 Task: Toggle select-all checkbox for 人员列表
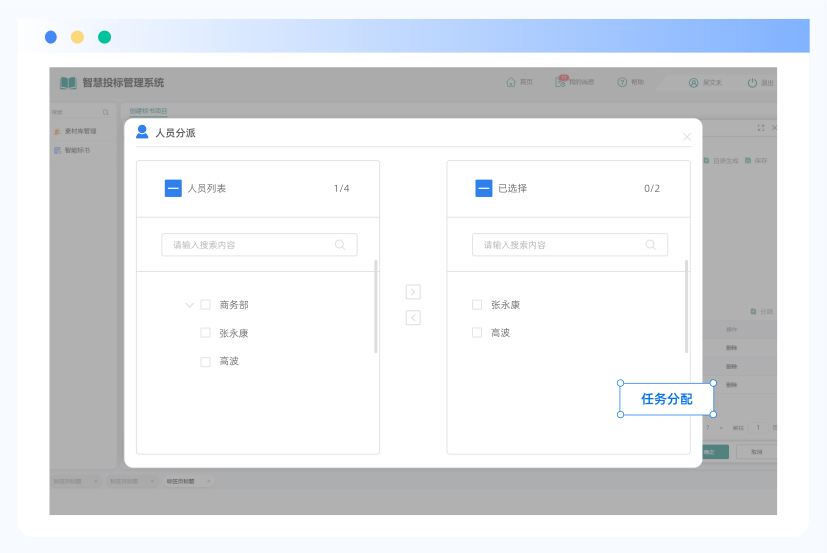point(173,188)
